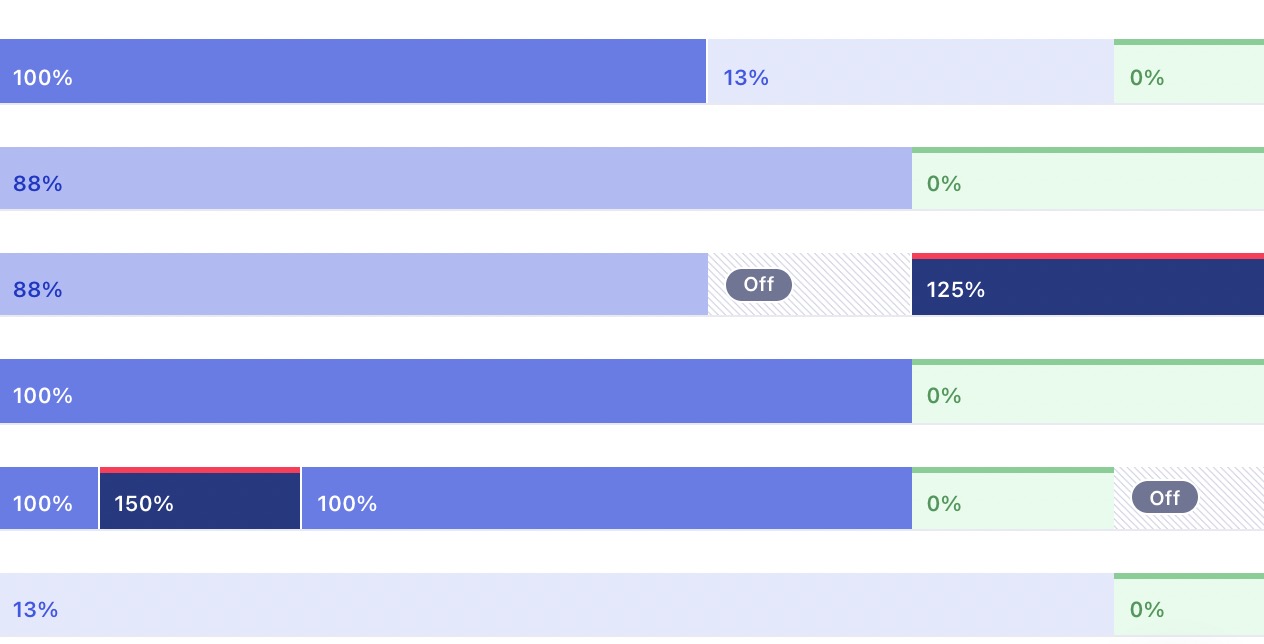Select the long 13% bar in the bottom row
Image resolution: width=1264 pixels, height=644 pixels.
point(556,605)
